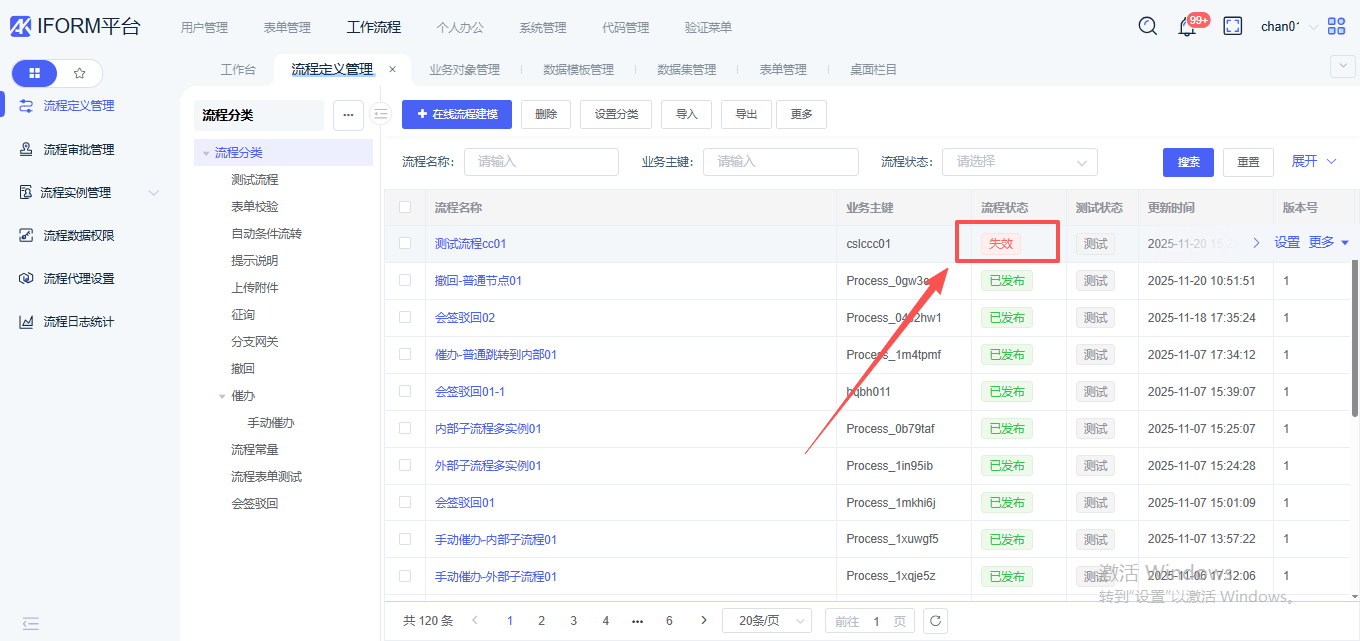Select the checkbox for 会签驳回02 row
1360x641 pixels.
405,317
